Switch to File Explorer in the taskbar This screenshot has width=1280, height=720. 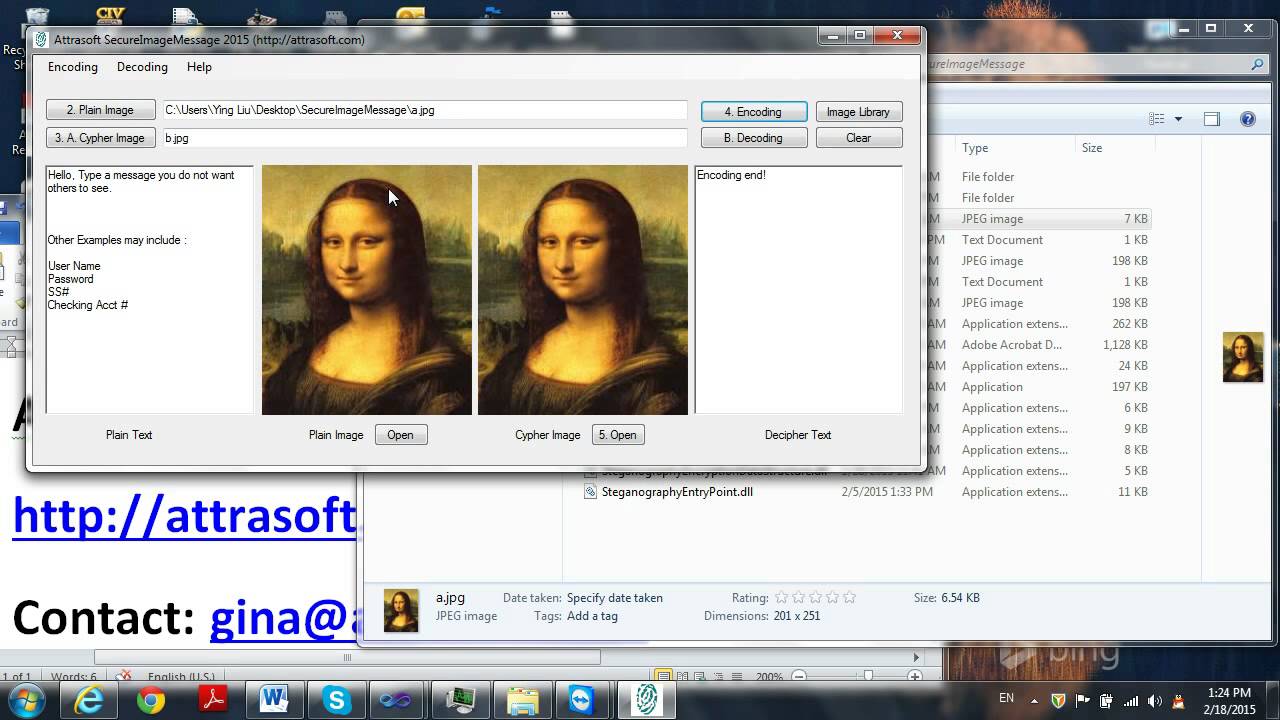pos(521,700)
